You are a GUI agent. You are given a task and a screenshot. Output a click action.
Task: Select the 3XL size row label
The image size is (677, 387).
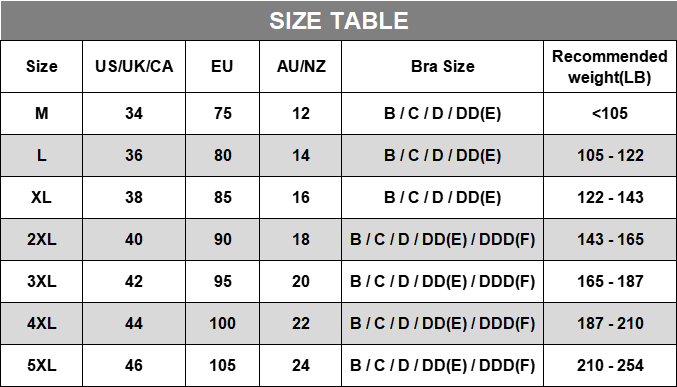coord(41,281)
